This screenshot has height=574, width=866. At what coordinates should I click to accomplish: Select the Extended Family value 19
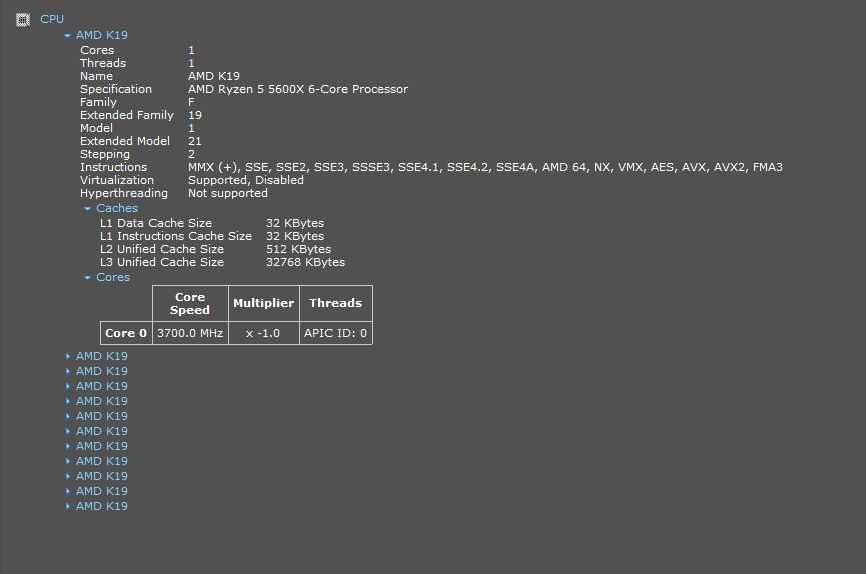195,115
